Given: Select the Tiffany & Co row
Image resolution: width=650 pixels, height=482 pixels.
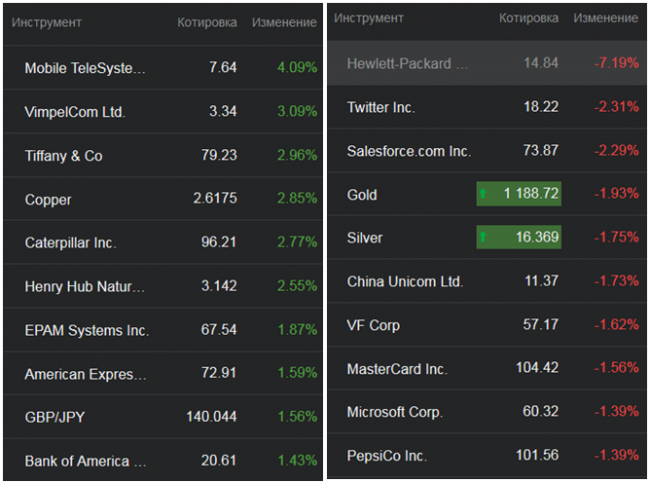Looking at the screenshot, I should click(64, 156).
